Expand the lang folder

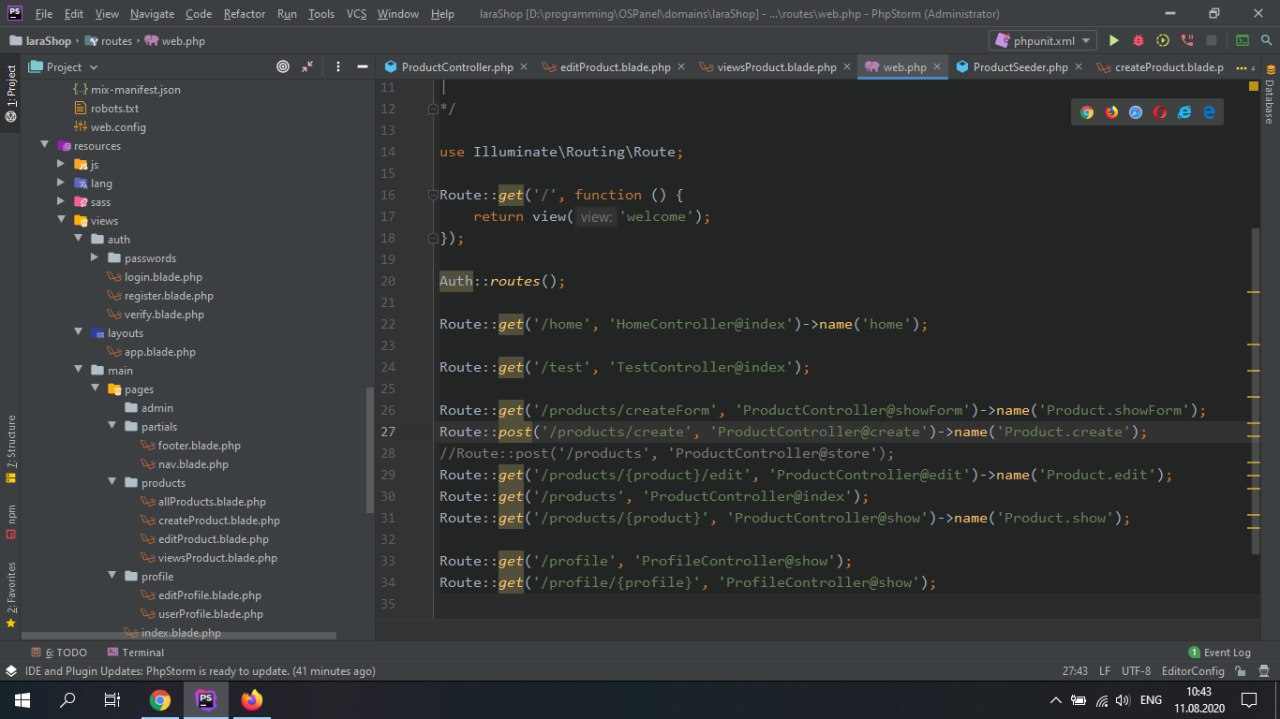(61, 183)
